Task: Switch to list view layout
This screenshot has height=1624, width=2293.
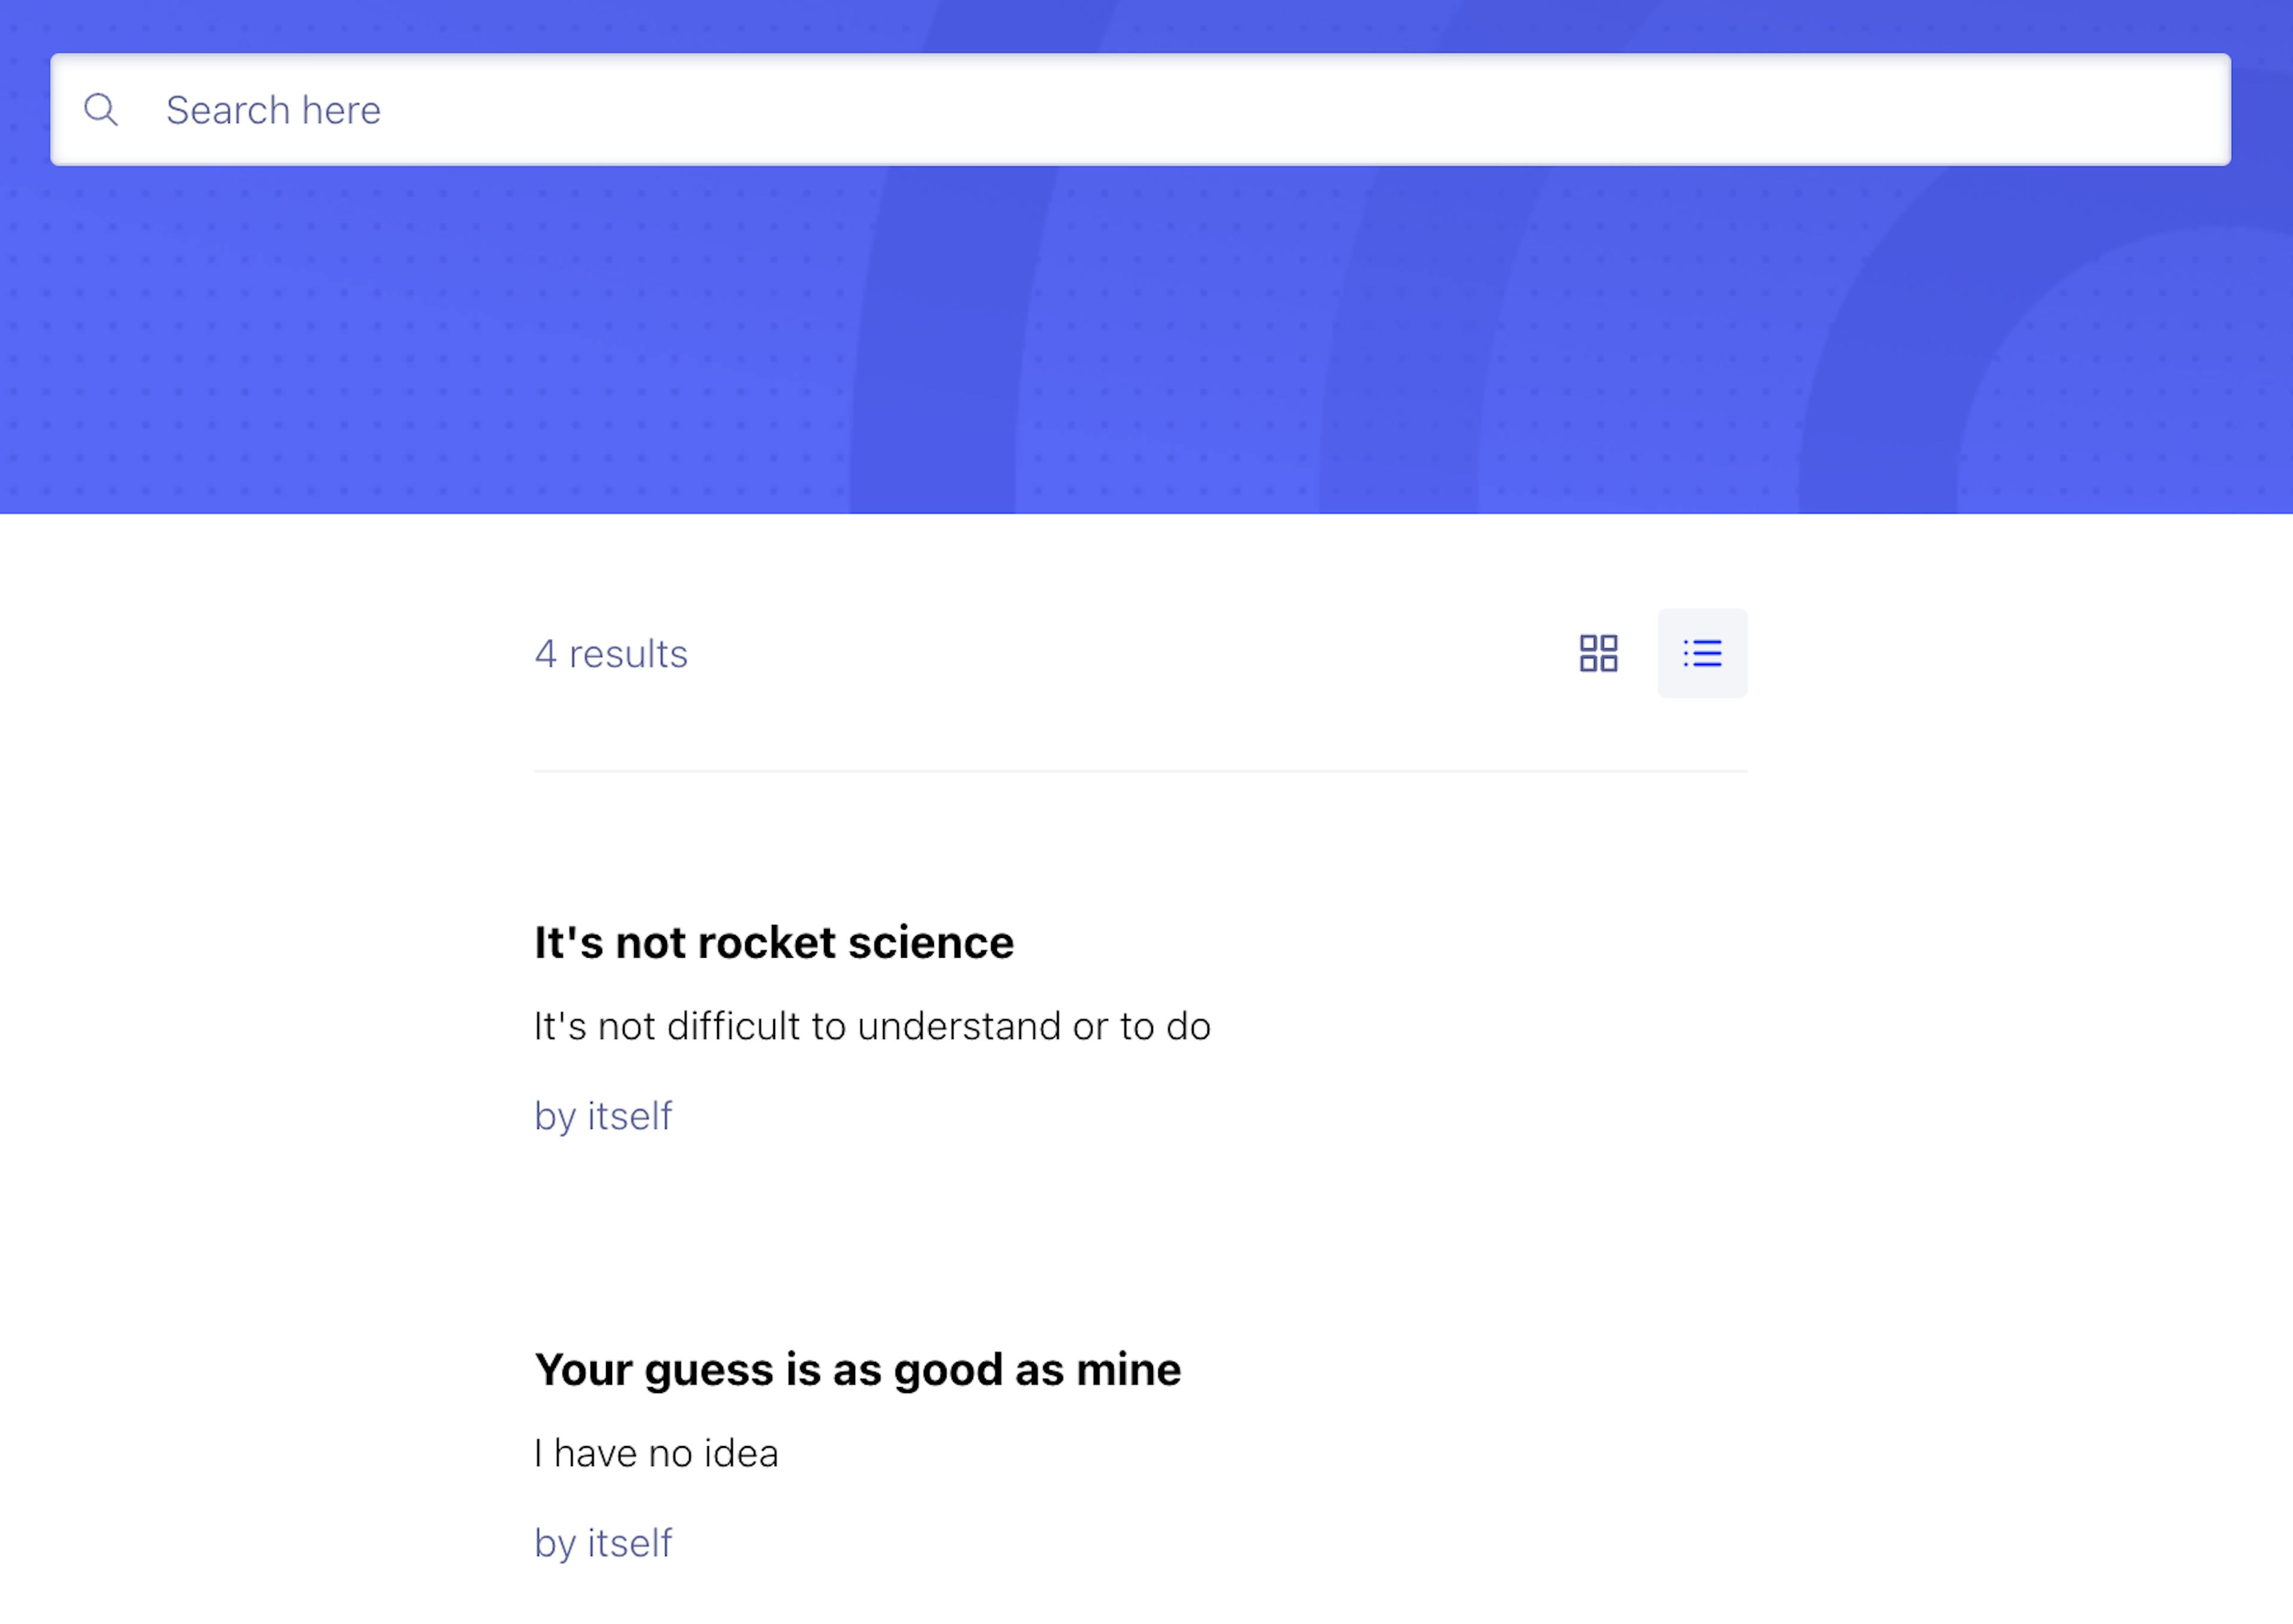Action: 1702,653
